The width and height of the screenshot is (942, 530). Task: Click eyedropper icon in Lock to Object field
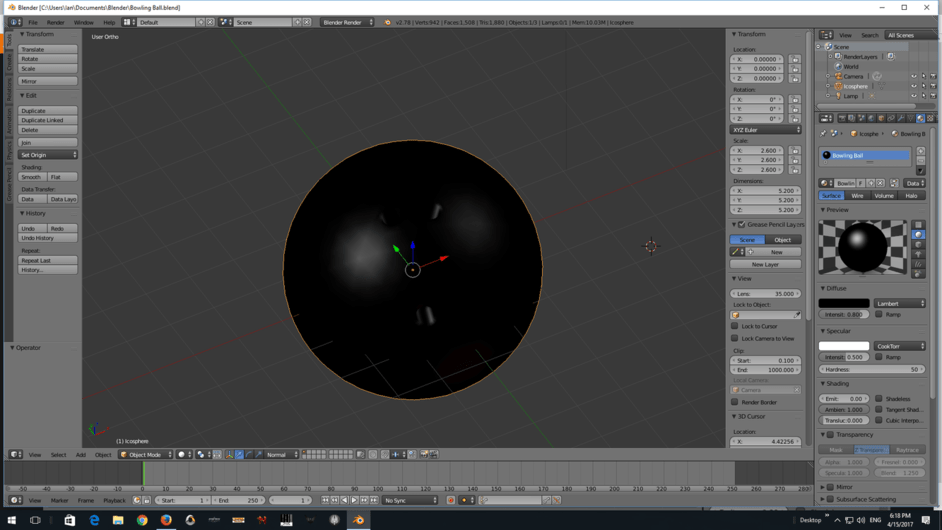[x=797, y=315]
